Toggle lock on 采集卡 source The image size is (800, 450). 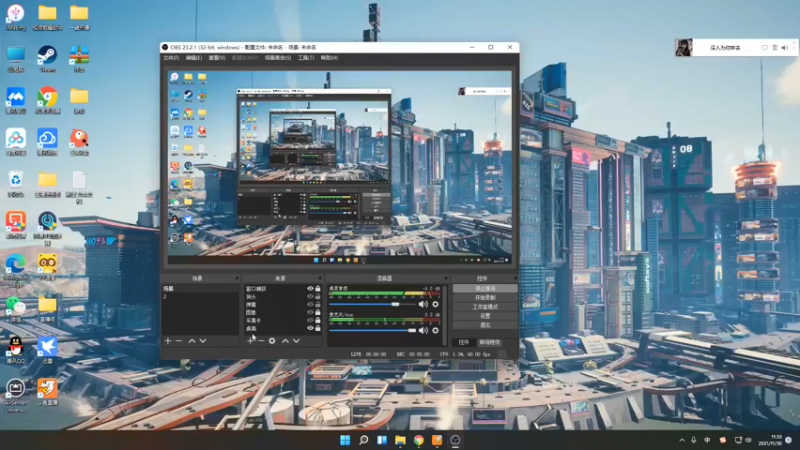[318, 320]
